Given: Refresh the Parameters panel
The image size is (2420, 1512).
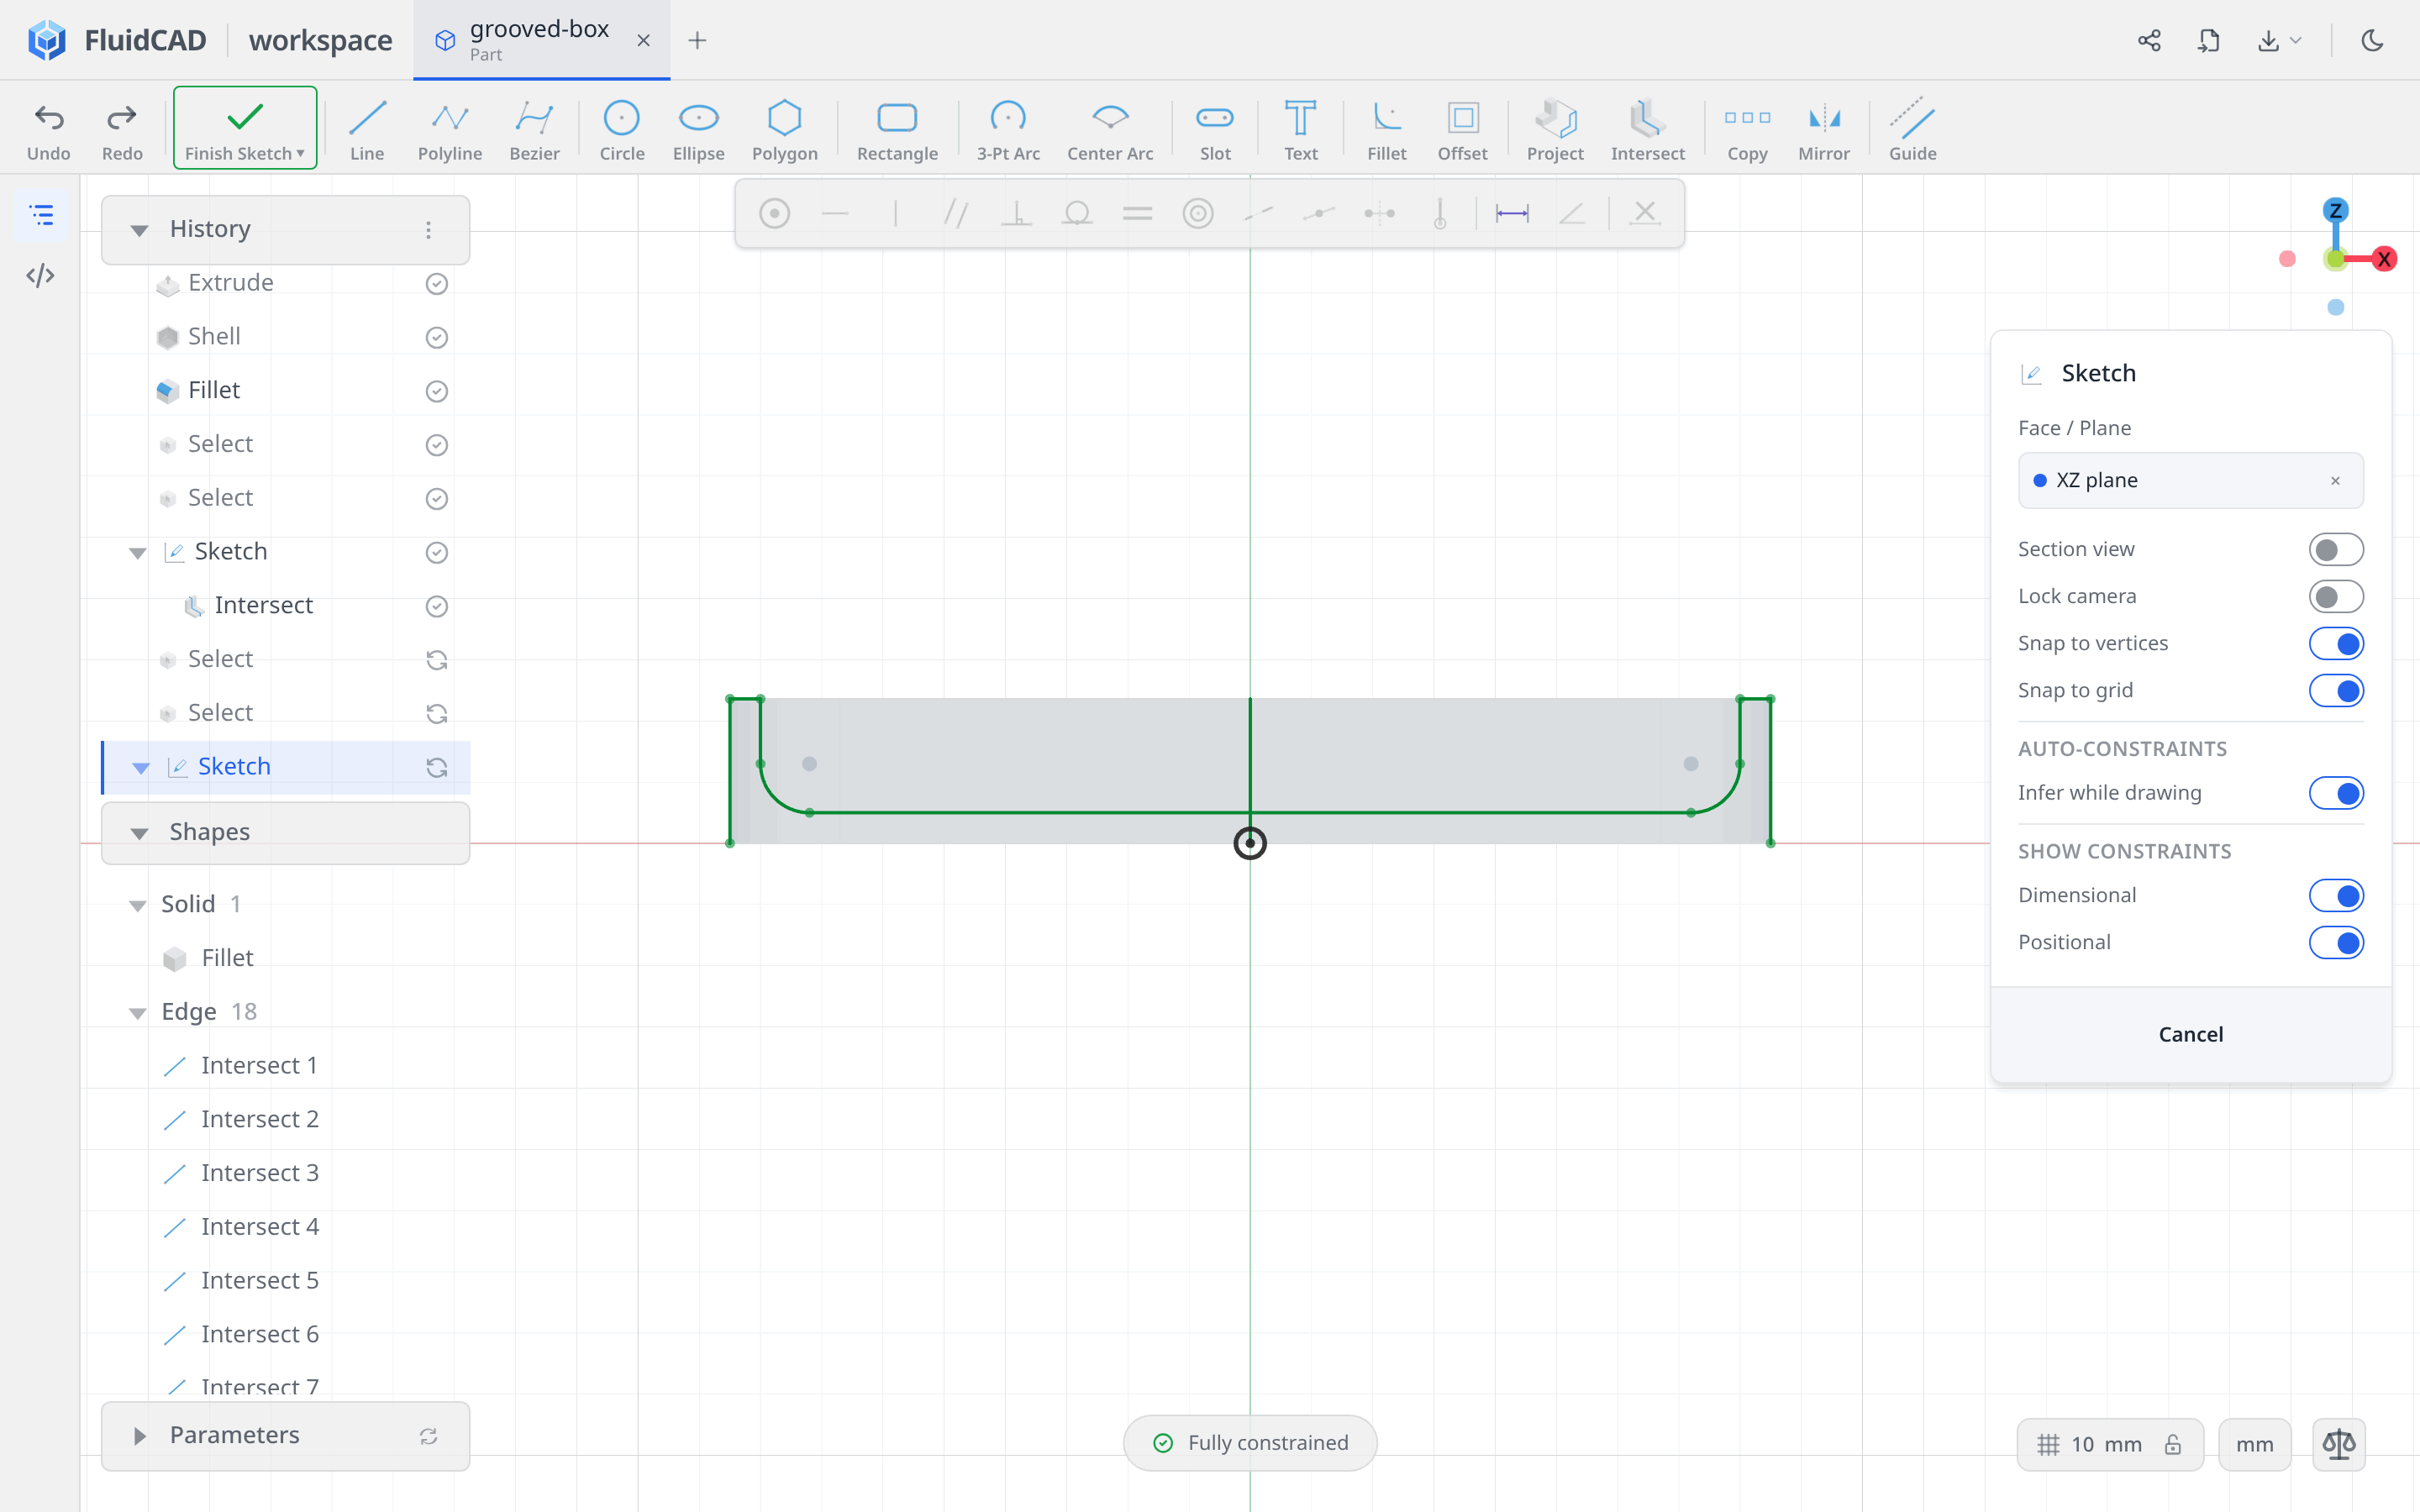Looking at the screenshot, I should pyautogui.click(x=428, y=1436).
